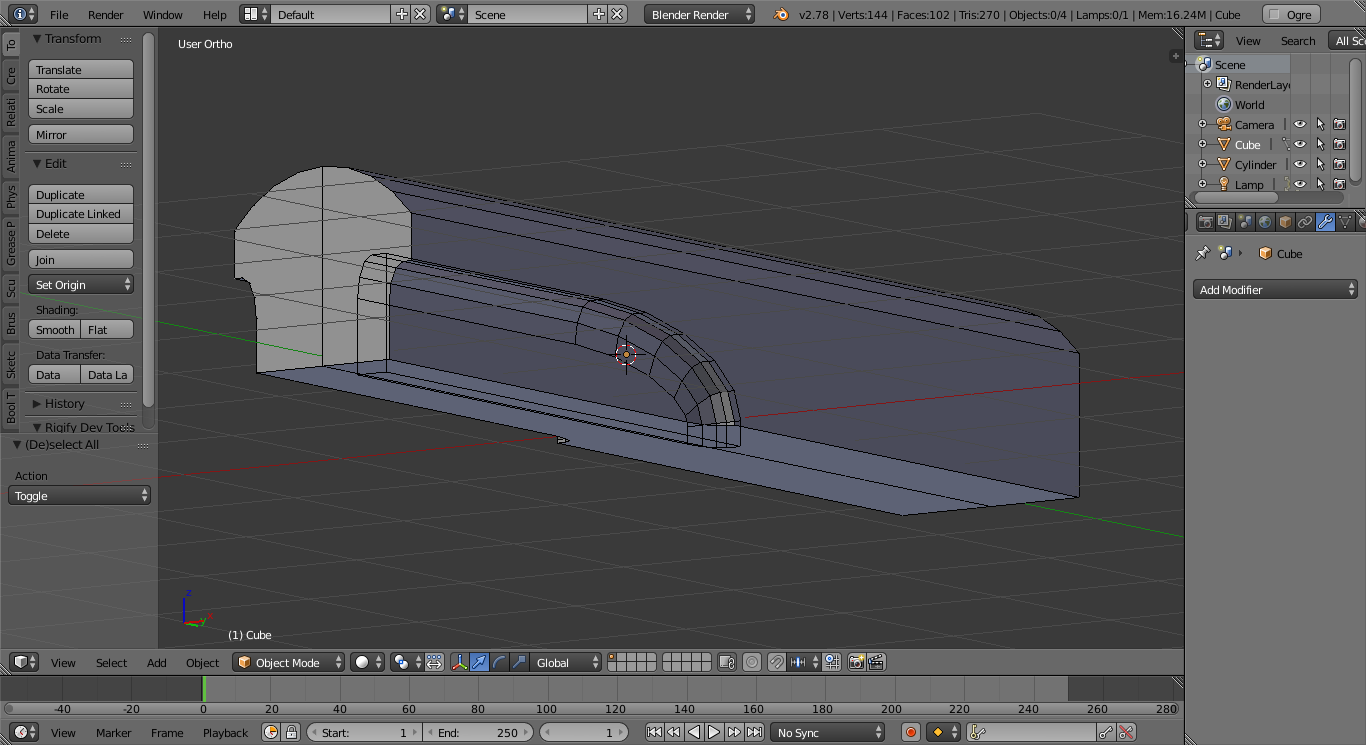Click the play animation button in timeline
Viewport: 1366px width, 745px height.
(x=714, y=732)
